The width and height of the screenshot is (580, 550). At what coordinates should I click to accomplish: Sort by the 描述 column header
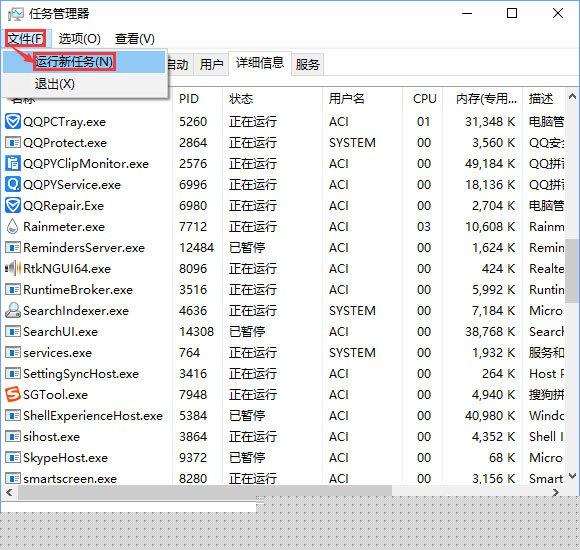(x=543, y=99)
